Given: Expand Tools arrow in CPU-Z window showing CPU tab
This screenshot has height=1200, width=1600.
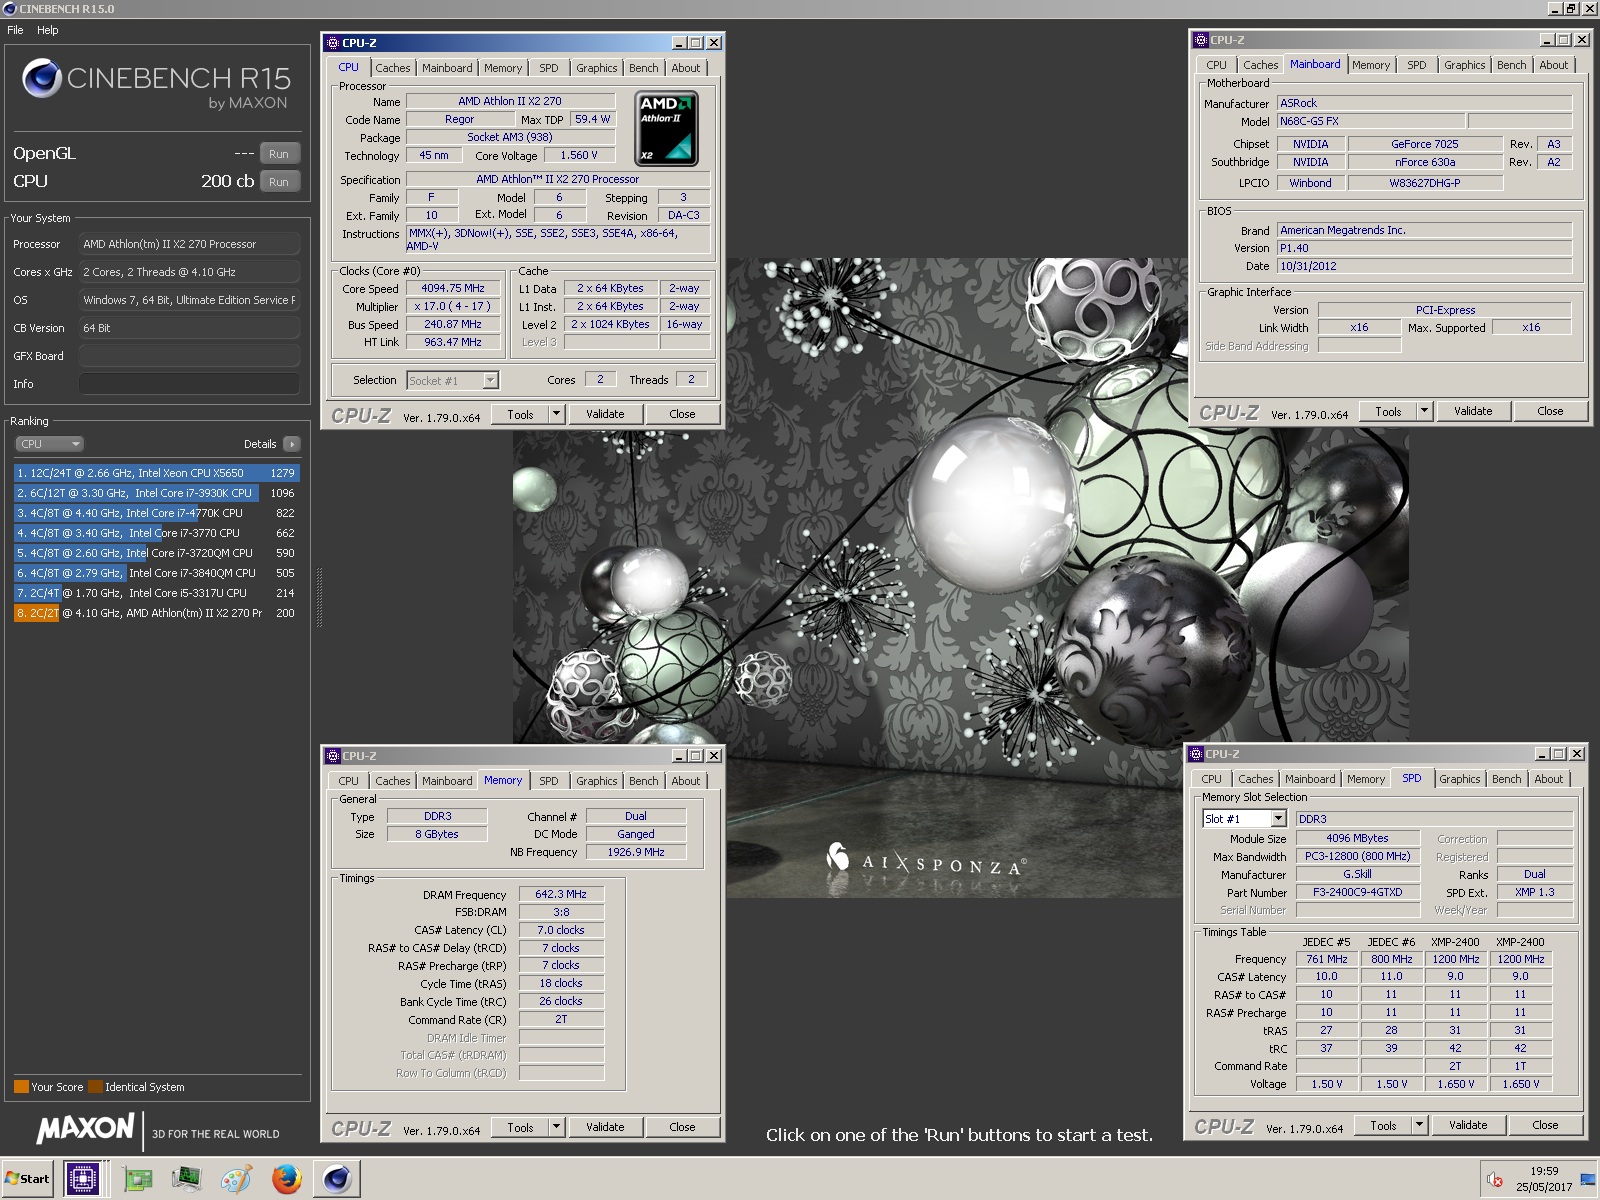Looking at the screenshot, I should pos(557,414).
